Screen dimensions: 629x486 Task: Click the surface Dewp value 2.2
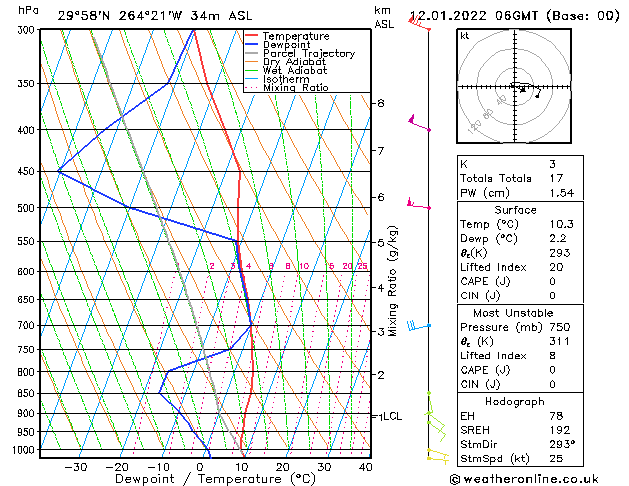point(558,239)
